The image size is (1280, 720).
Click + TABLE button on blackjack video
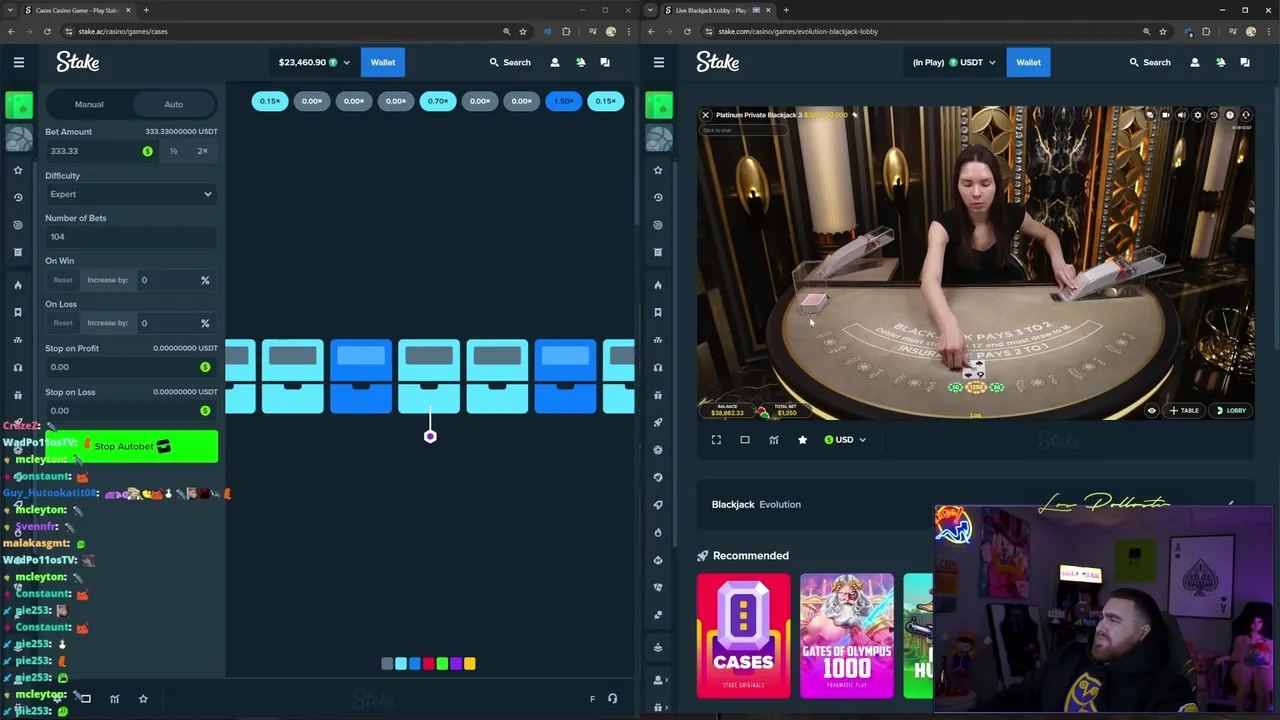1184,410
